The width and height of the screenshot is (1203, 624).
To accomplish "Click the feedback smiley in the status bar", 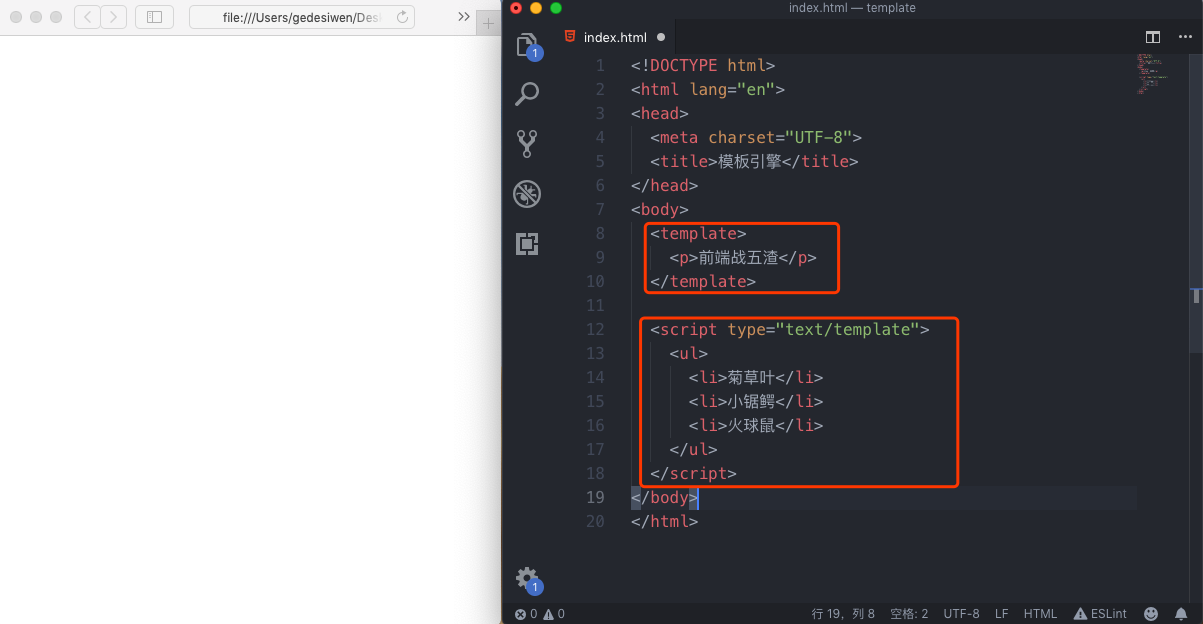I will click(x=1151, y=613).
